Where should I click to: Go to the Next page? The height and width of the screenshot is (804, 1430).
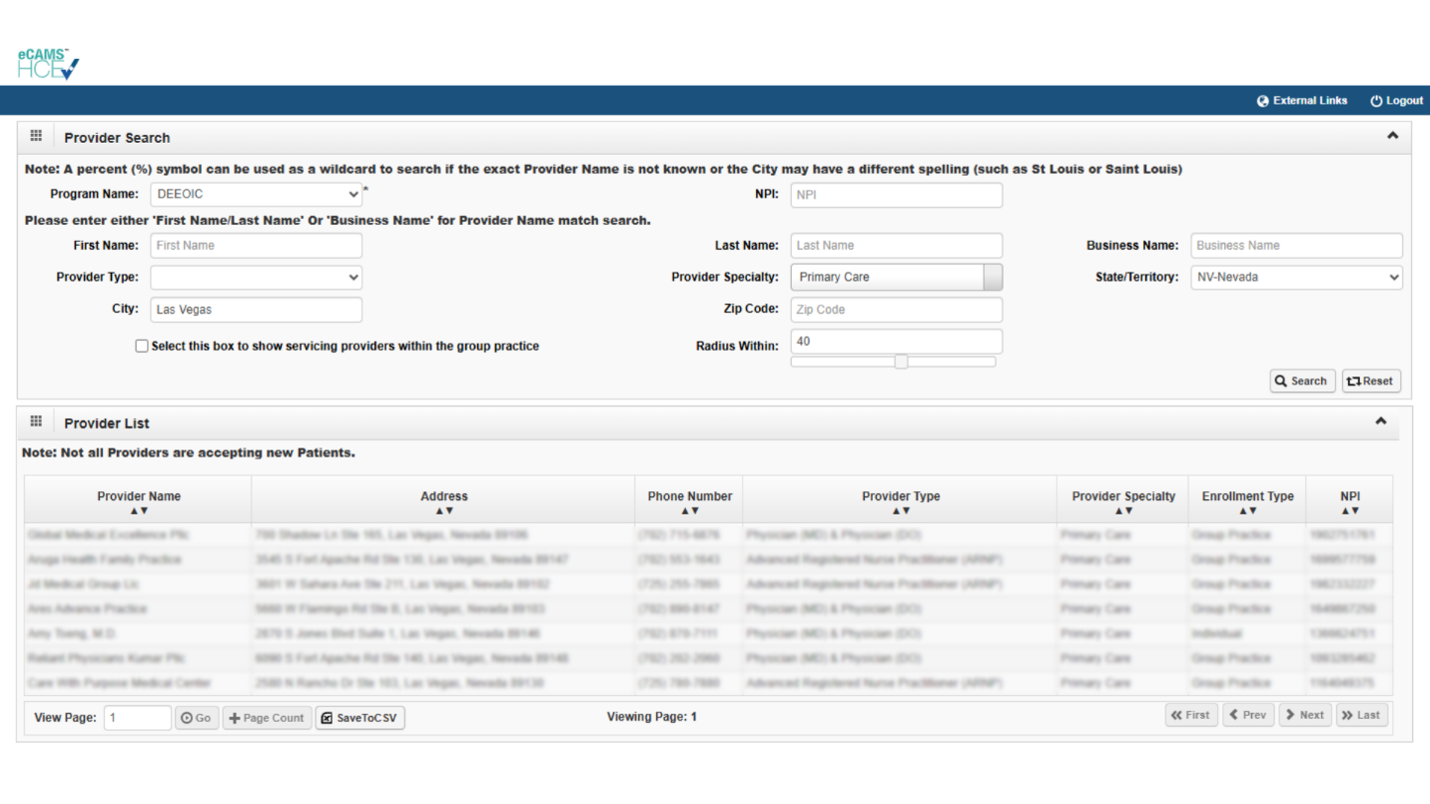click(1305, 715)
